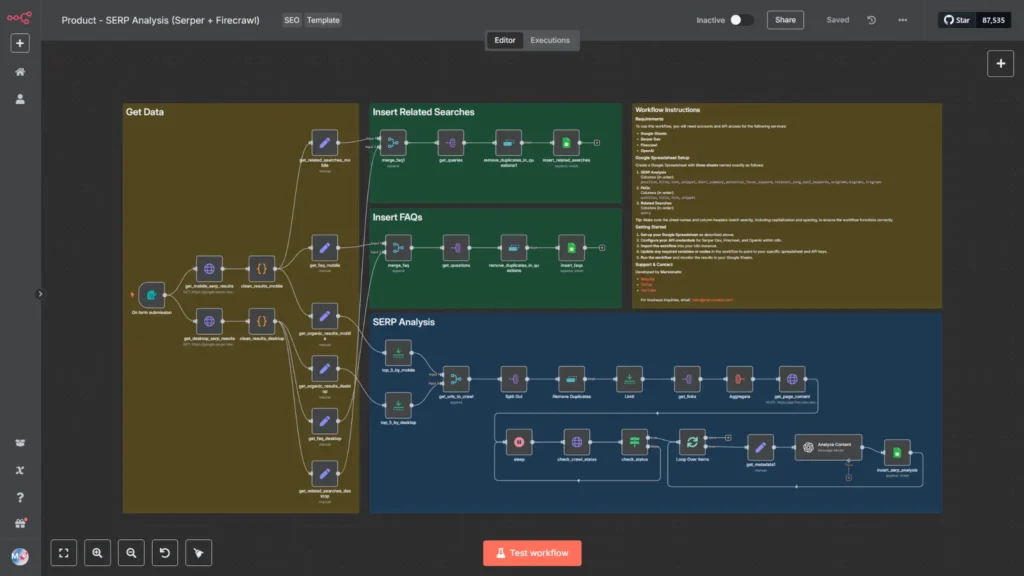Open the three-dots workflow options menu
The height and width of the screenshot is (576, 1024).
[x=903, y=20]
